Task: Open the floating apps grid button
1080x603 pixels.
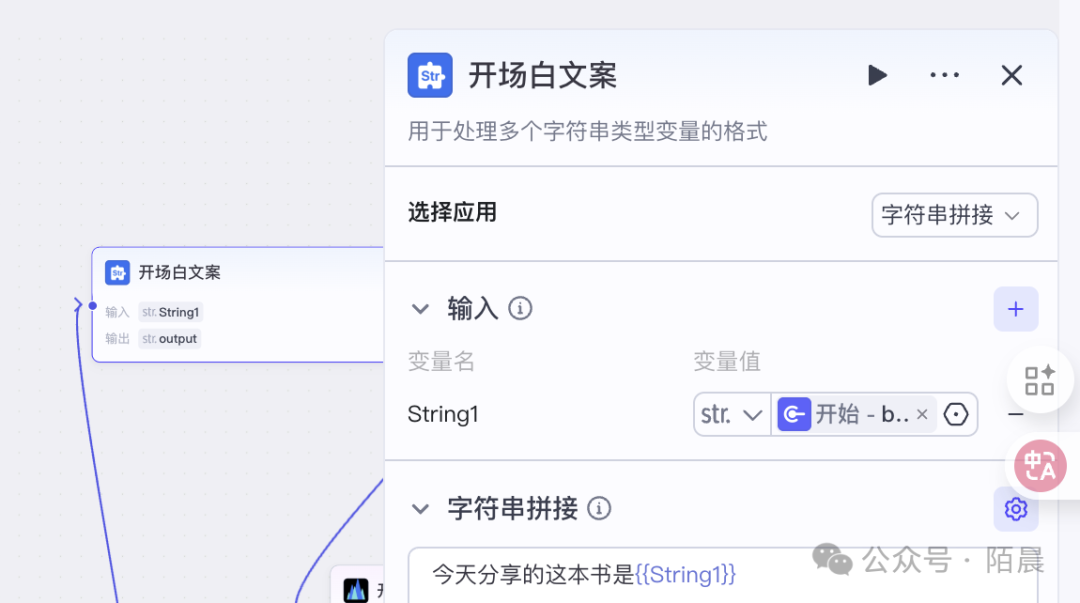Action: coord(1039,380)
